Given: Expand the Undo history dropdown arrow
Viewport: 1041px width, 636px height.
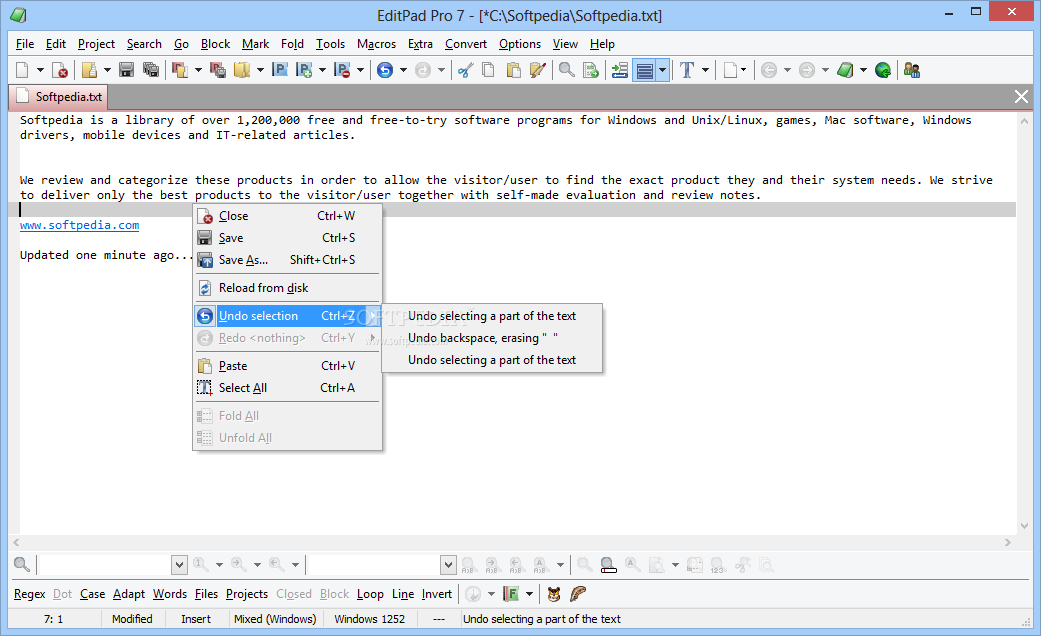Looking at the screenshot, I should pos(403,70).
